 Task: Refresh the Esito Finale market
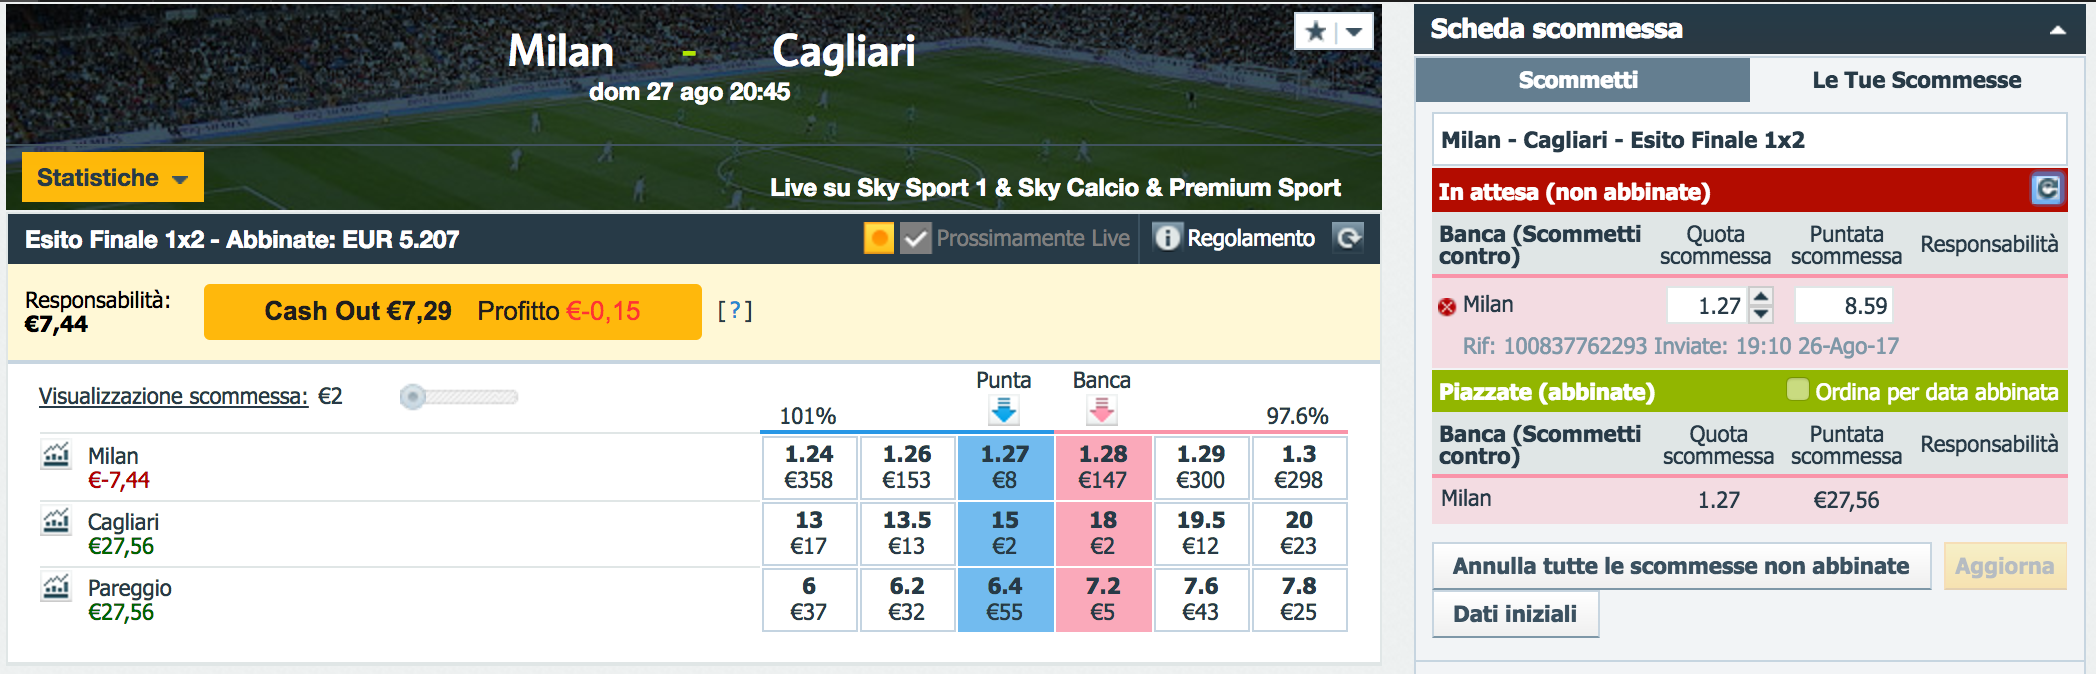(x=1348, y=237)
